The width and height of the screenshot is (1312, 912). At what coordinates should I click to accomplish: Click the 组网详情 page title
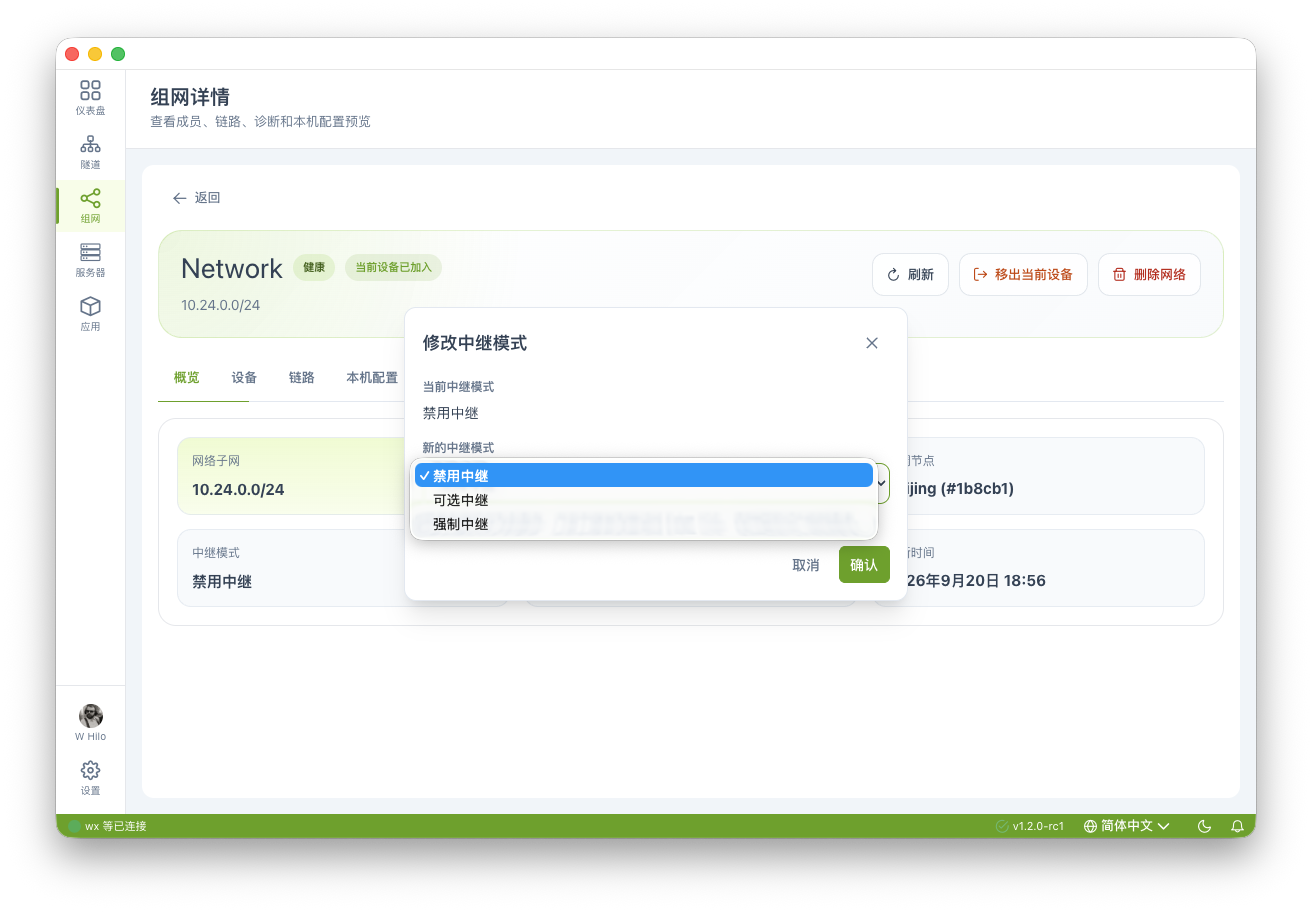coord(190,97)
